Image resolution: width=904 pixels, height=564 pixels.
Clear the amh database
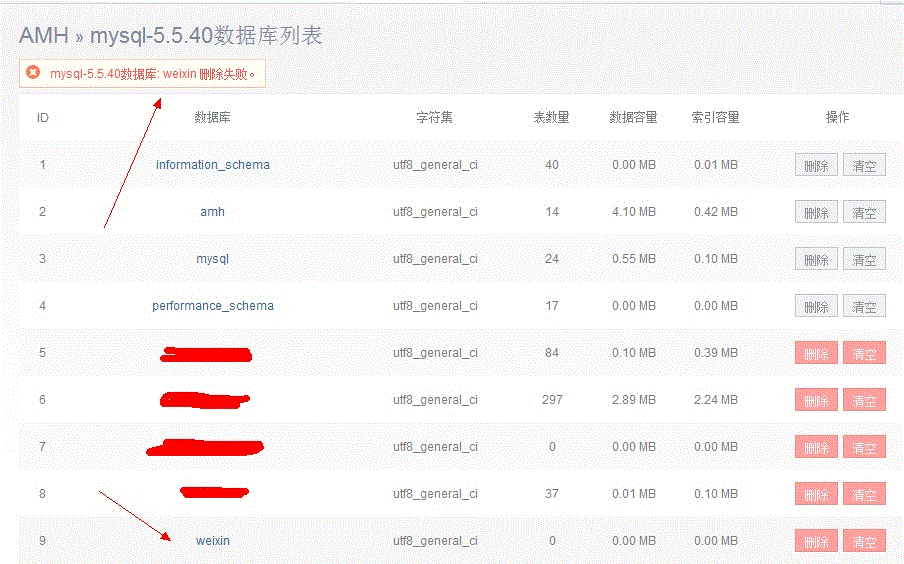(x=864, y=213)
